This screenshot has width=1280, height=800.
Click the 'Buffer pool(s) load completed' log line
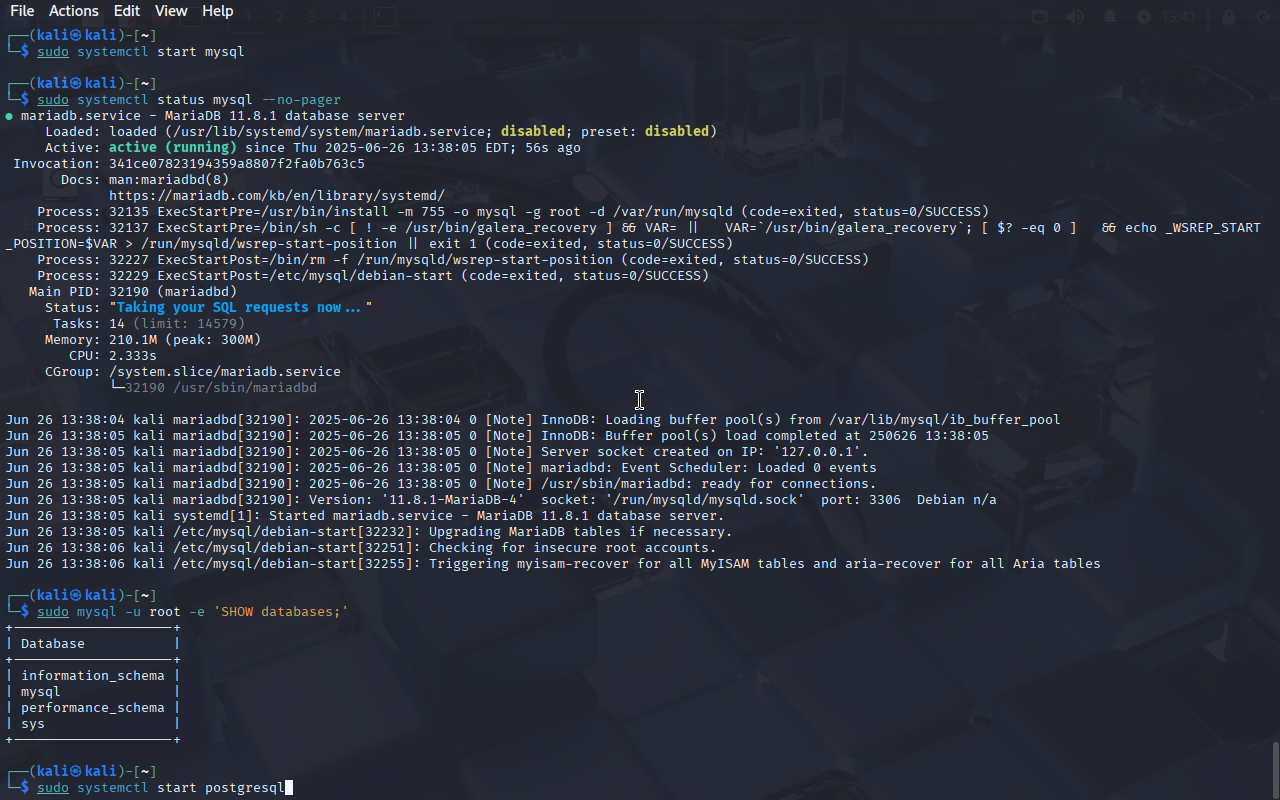[x=497, y=435]
